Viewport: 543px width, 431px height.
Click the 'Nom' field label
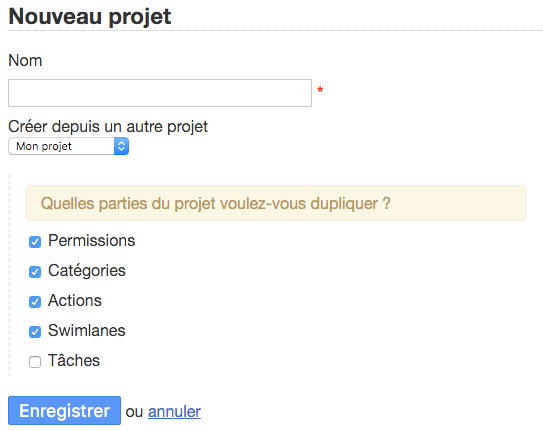click(x=25, y=61)
